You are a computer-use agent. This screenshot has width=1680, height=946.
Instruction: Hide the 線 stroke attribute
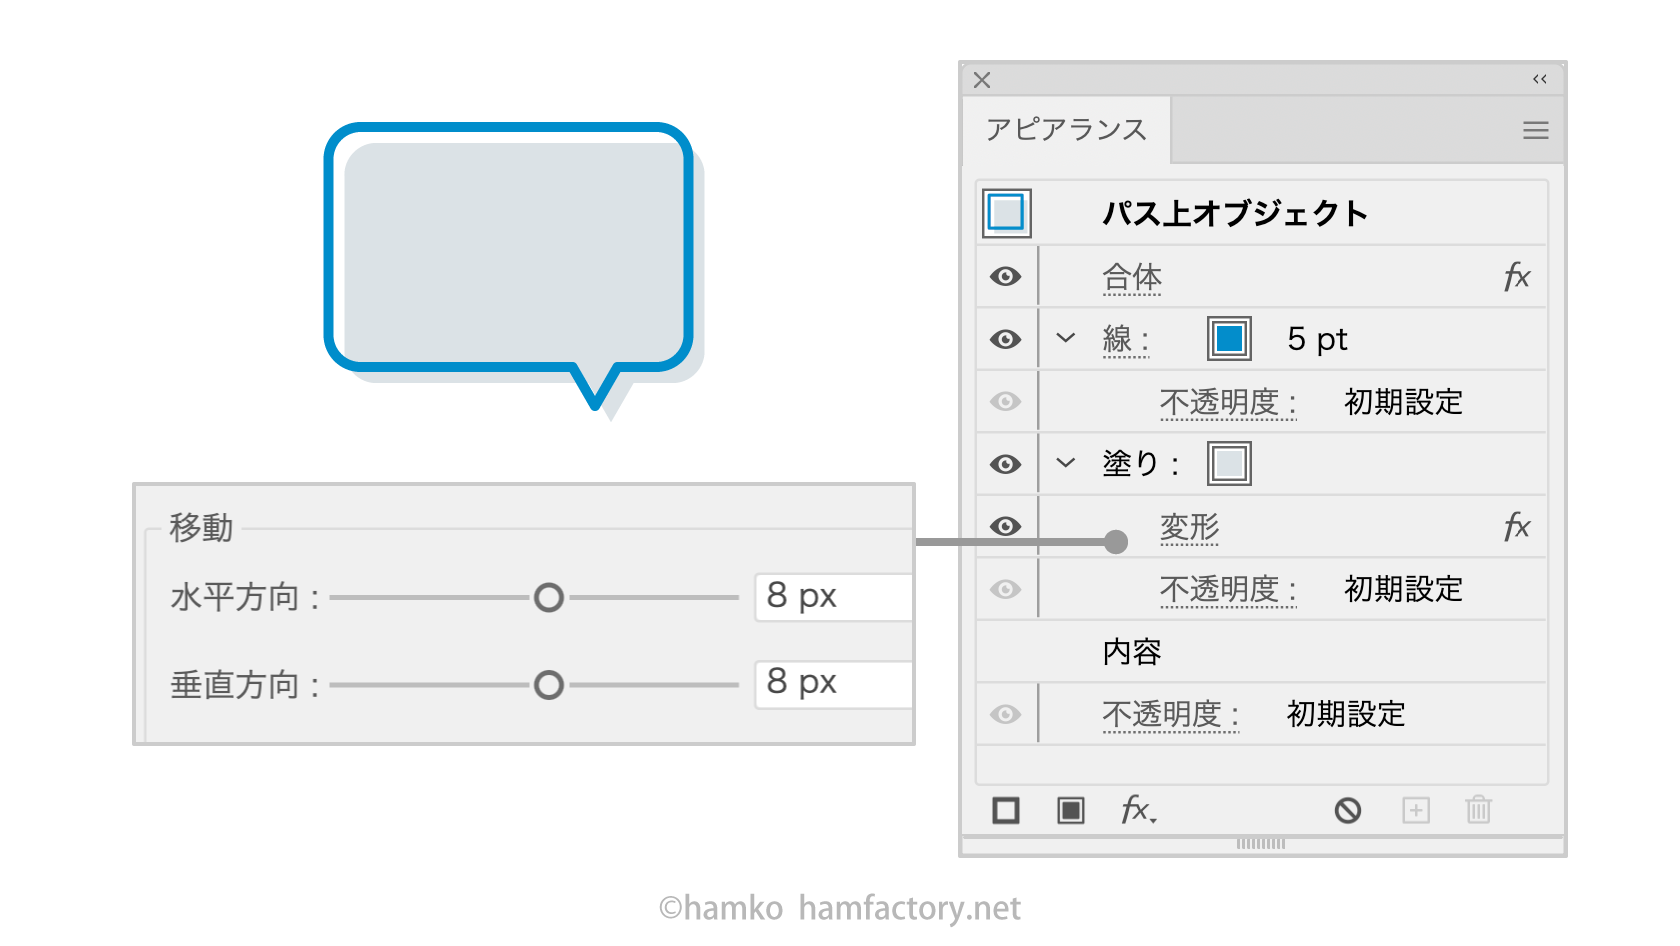pyautogui.click(x=1006, y=340)
